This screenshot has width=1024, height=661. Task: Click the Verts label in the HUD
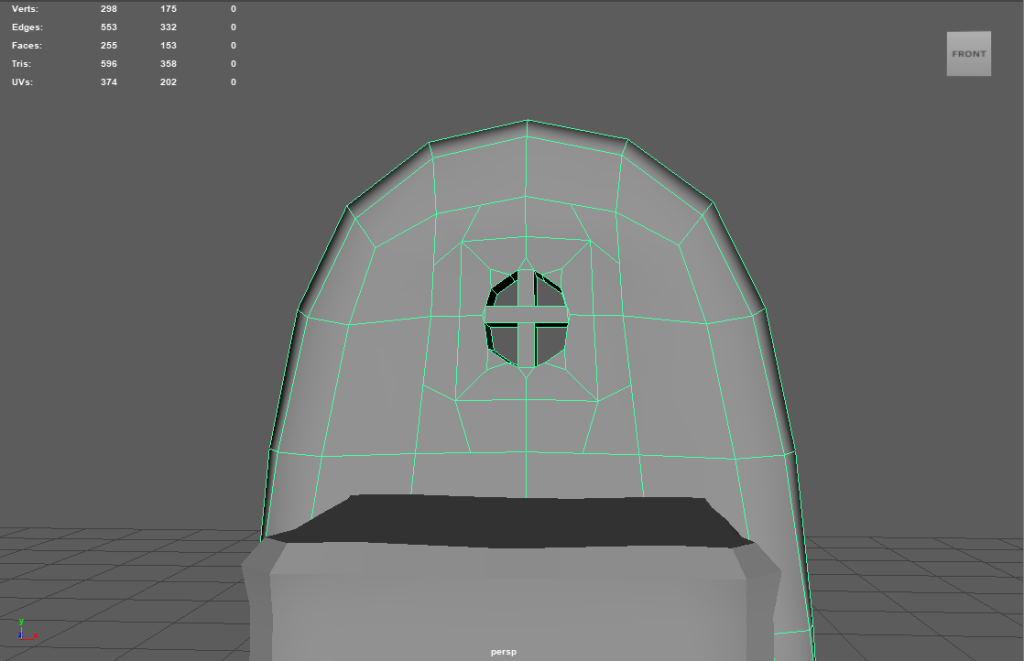(x=25, y=8)
